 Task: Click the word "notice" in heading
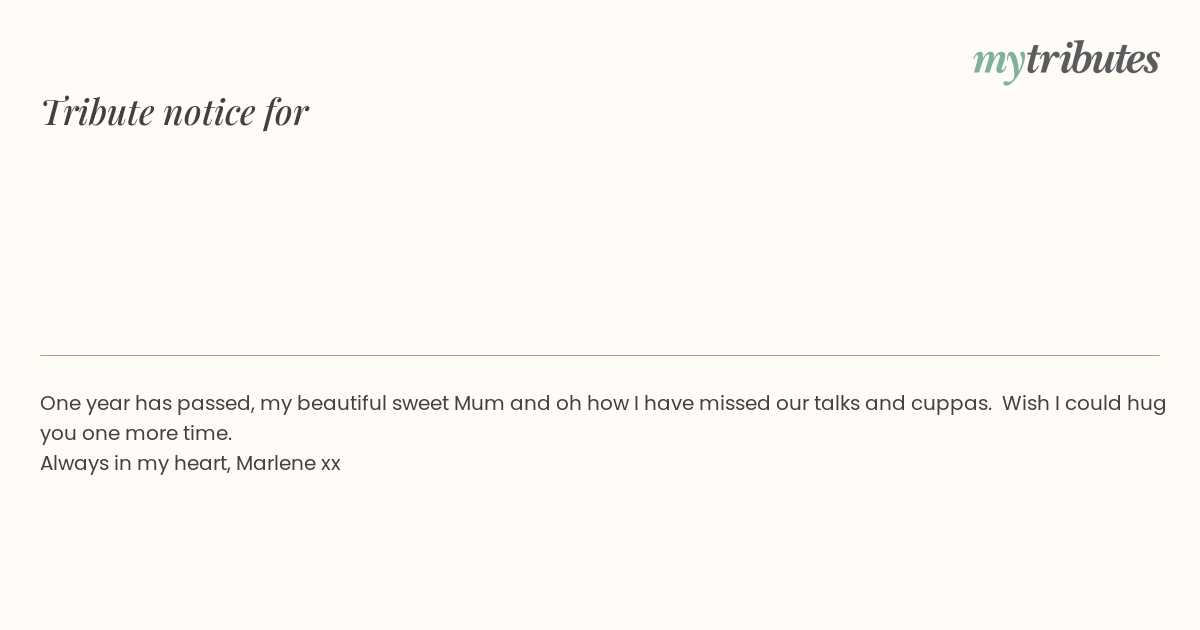209,113
